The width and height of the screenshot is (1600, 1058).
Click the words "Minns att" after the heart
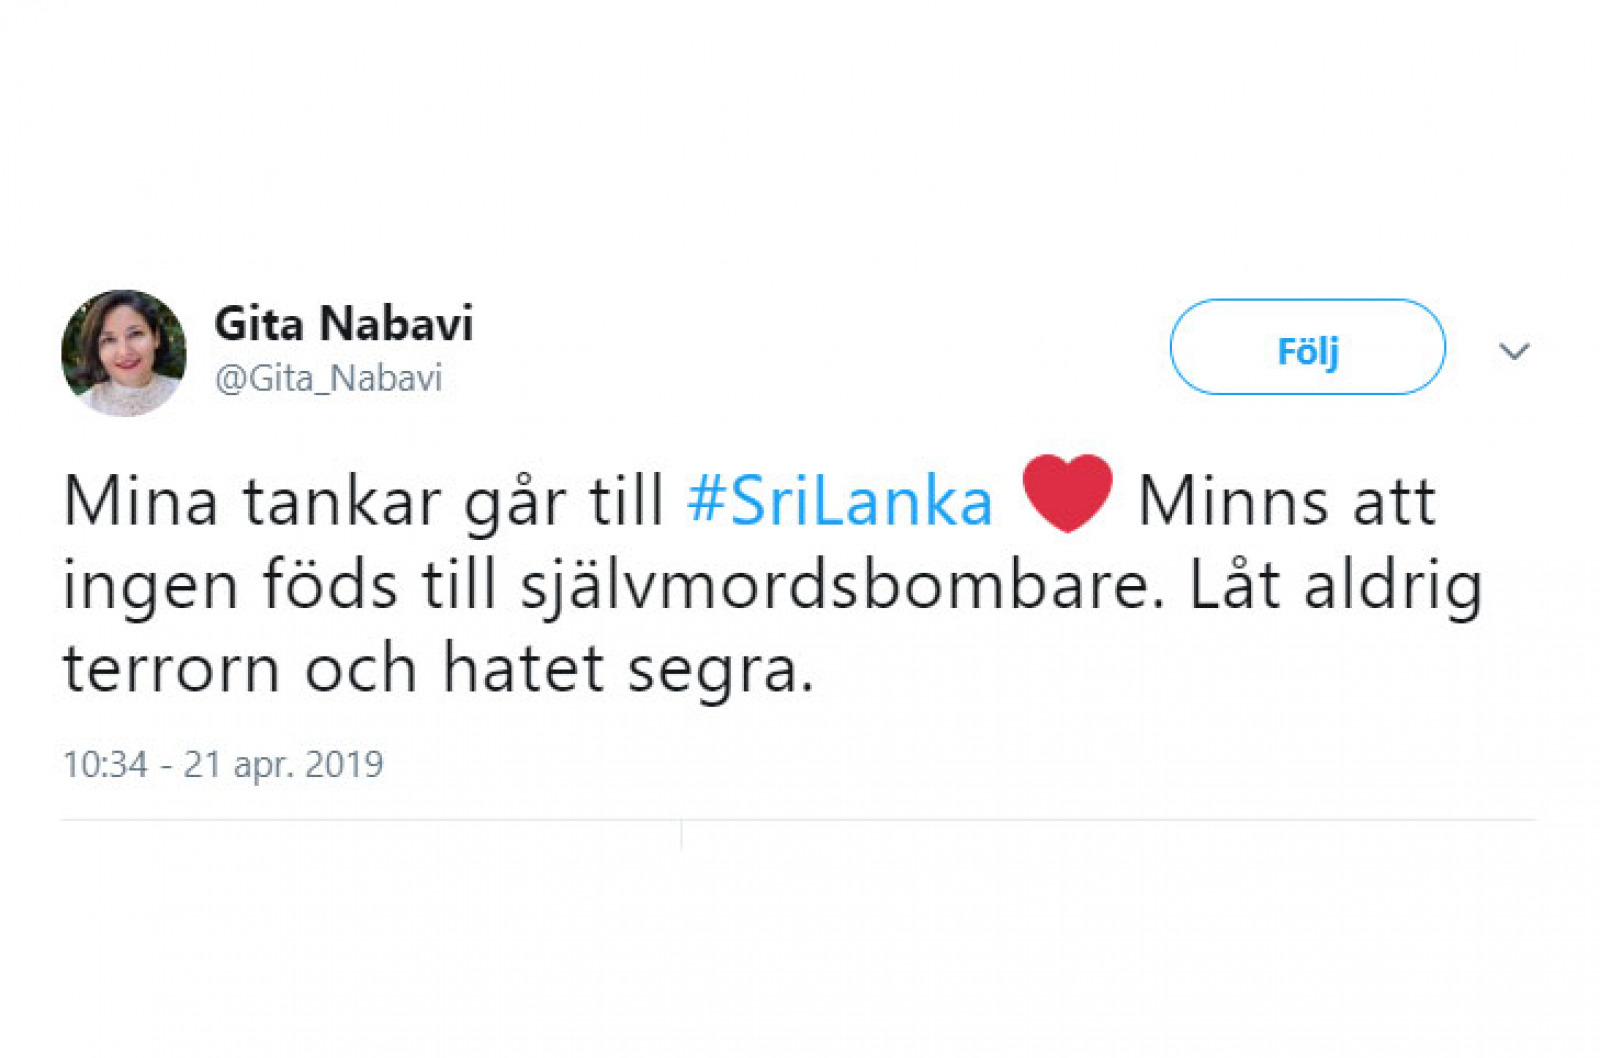pyautogui.click(x=1287, y=500)
